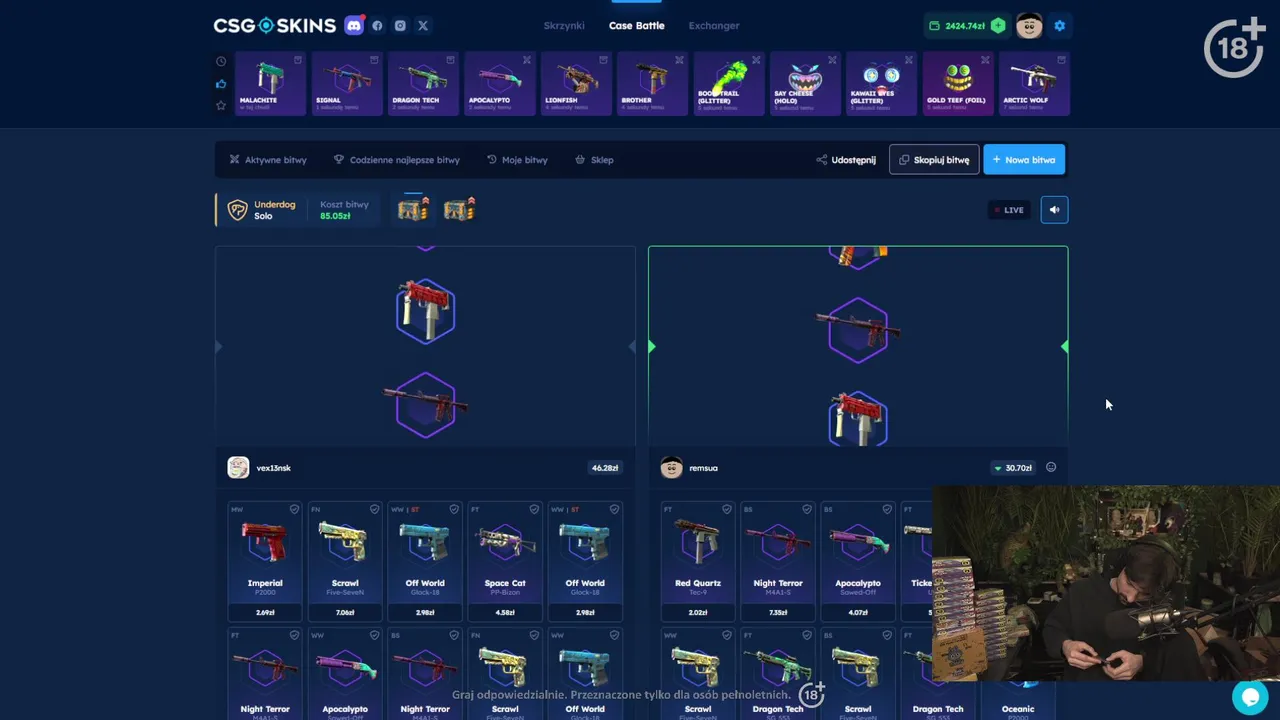Select the Apocalypto card priced 4.07zł
The width and height of the screenshot is (1280, 720).
tap(858, 561)
